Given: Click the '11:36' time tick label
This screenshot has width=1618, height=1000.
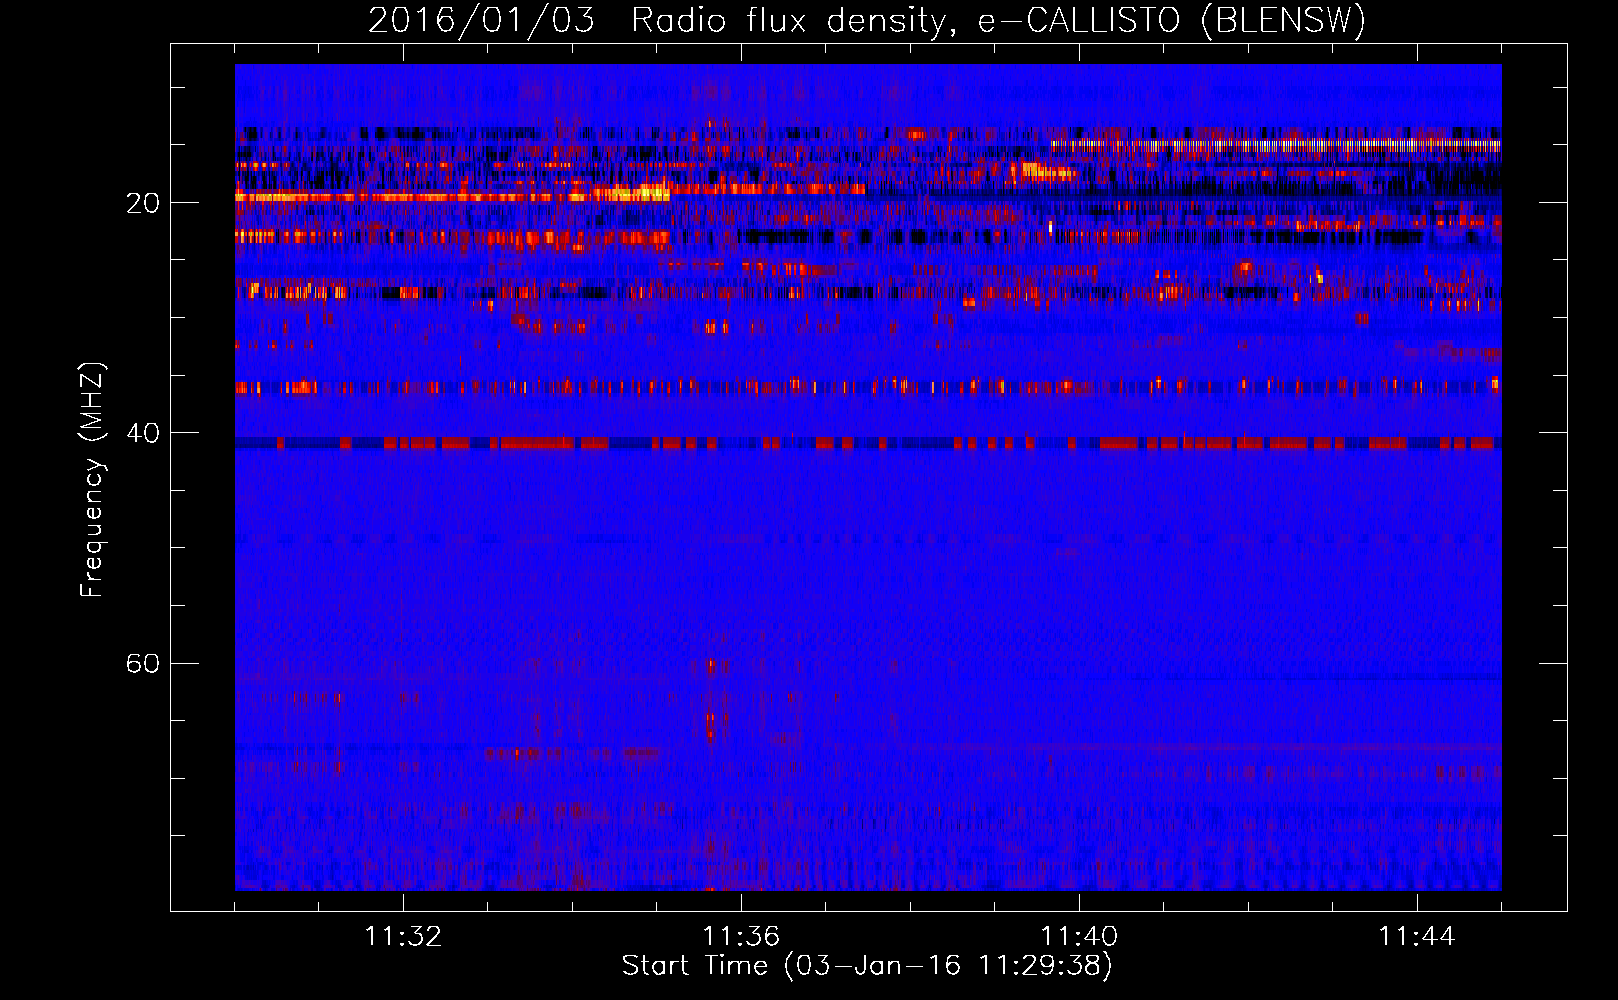Looking at the screenshot, I should (741, 936).
